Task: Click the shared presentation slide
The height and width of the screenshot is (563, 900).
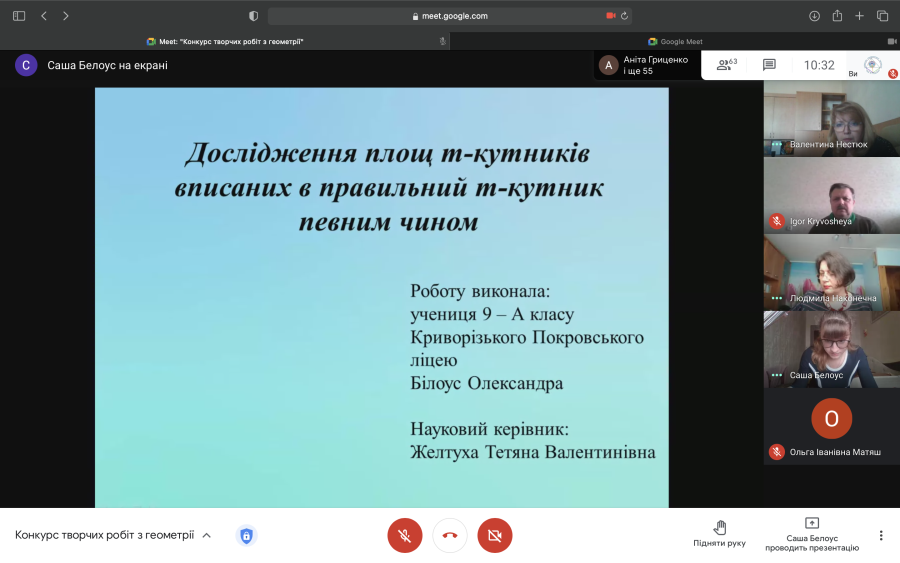Action: pos(382,297)
